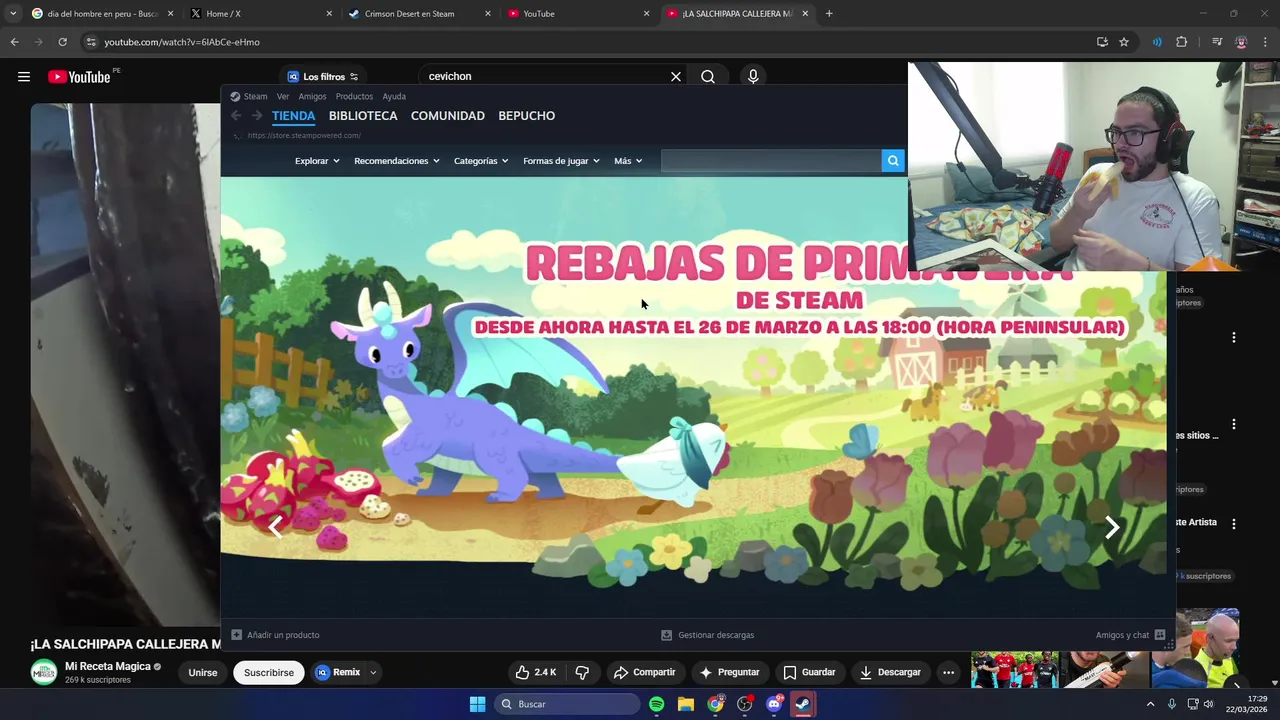The width and height of the screenshot is (1280, 720).
Task: Open the Ver menu in Steam
Action: [x=283, y=97]
